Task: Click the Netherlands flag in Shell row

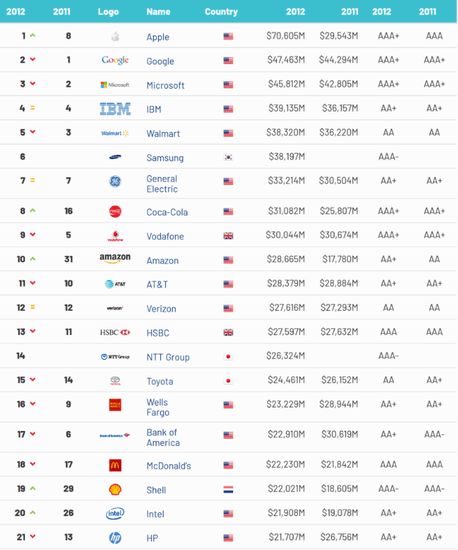Action: click(228, 490)
